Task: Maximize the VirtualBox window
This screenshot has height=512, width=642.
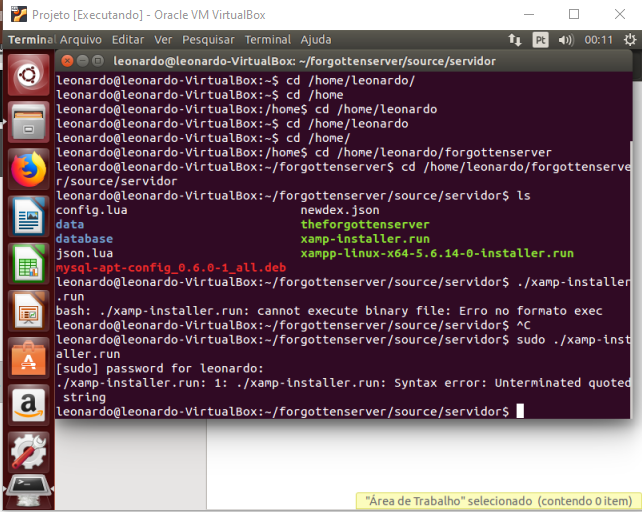Action: (x=574, y=14)
